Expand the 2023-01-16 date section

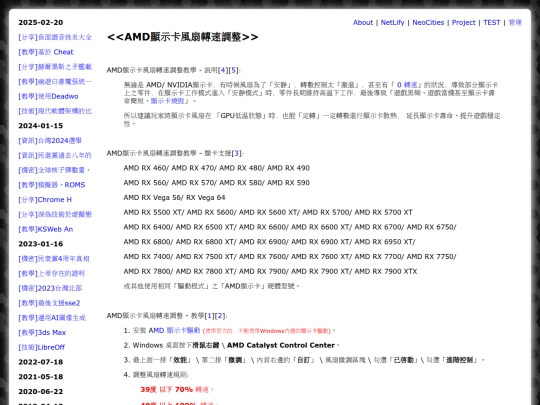coord(41,244)
